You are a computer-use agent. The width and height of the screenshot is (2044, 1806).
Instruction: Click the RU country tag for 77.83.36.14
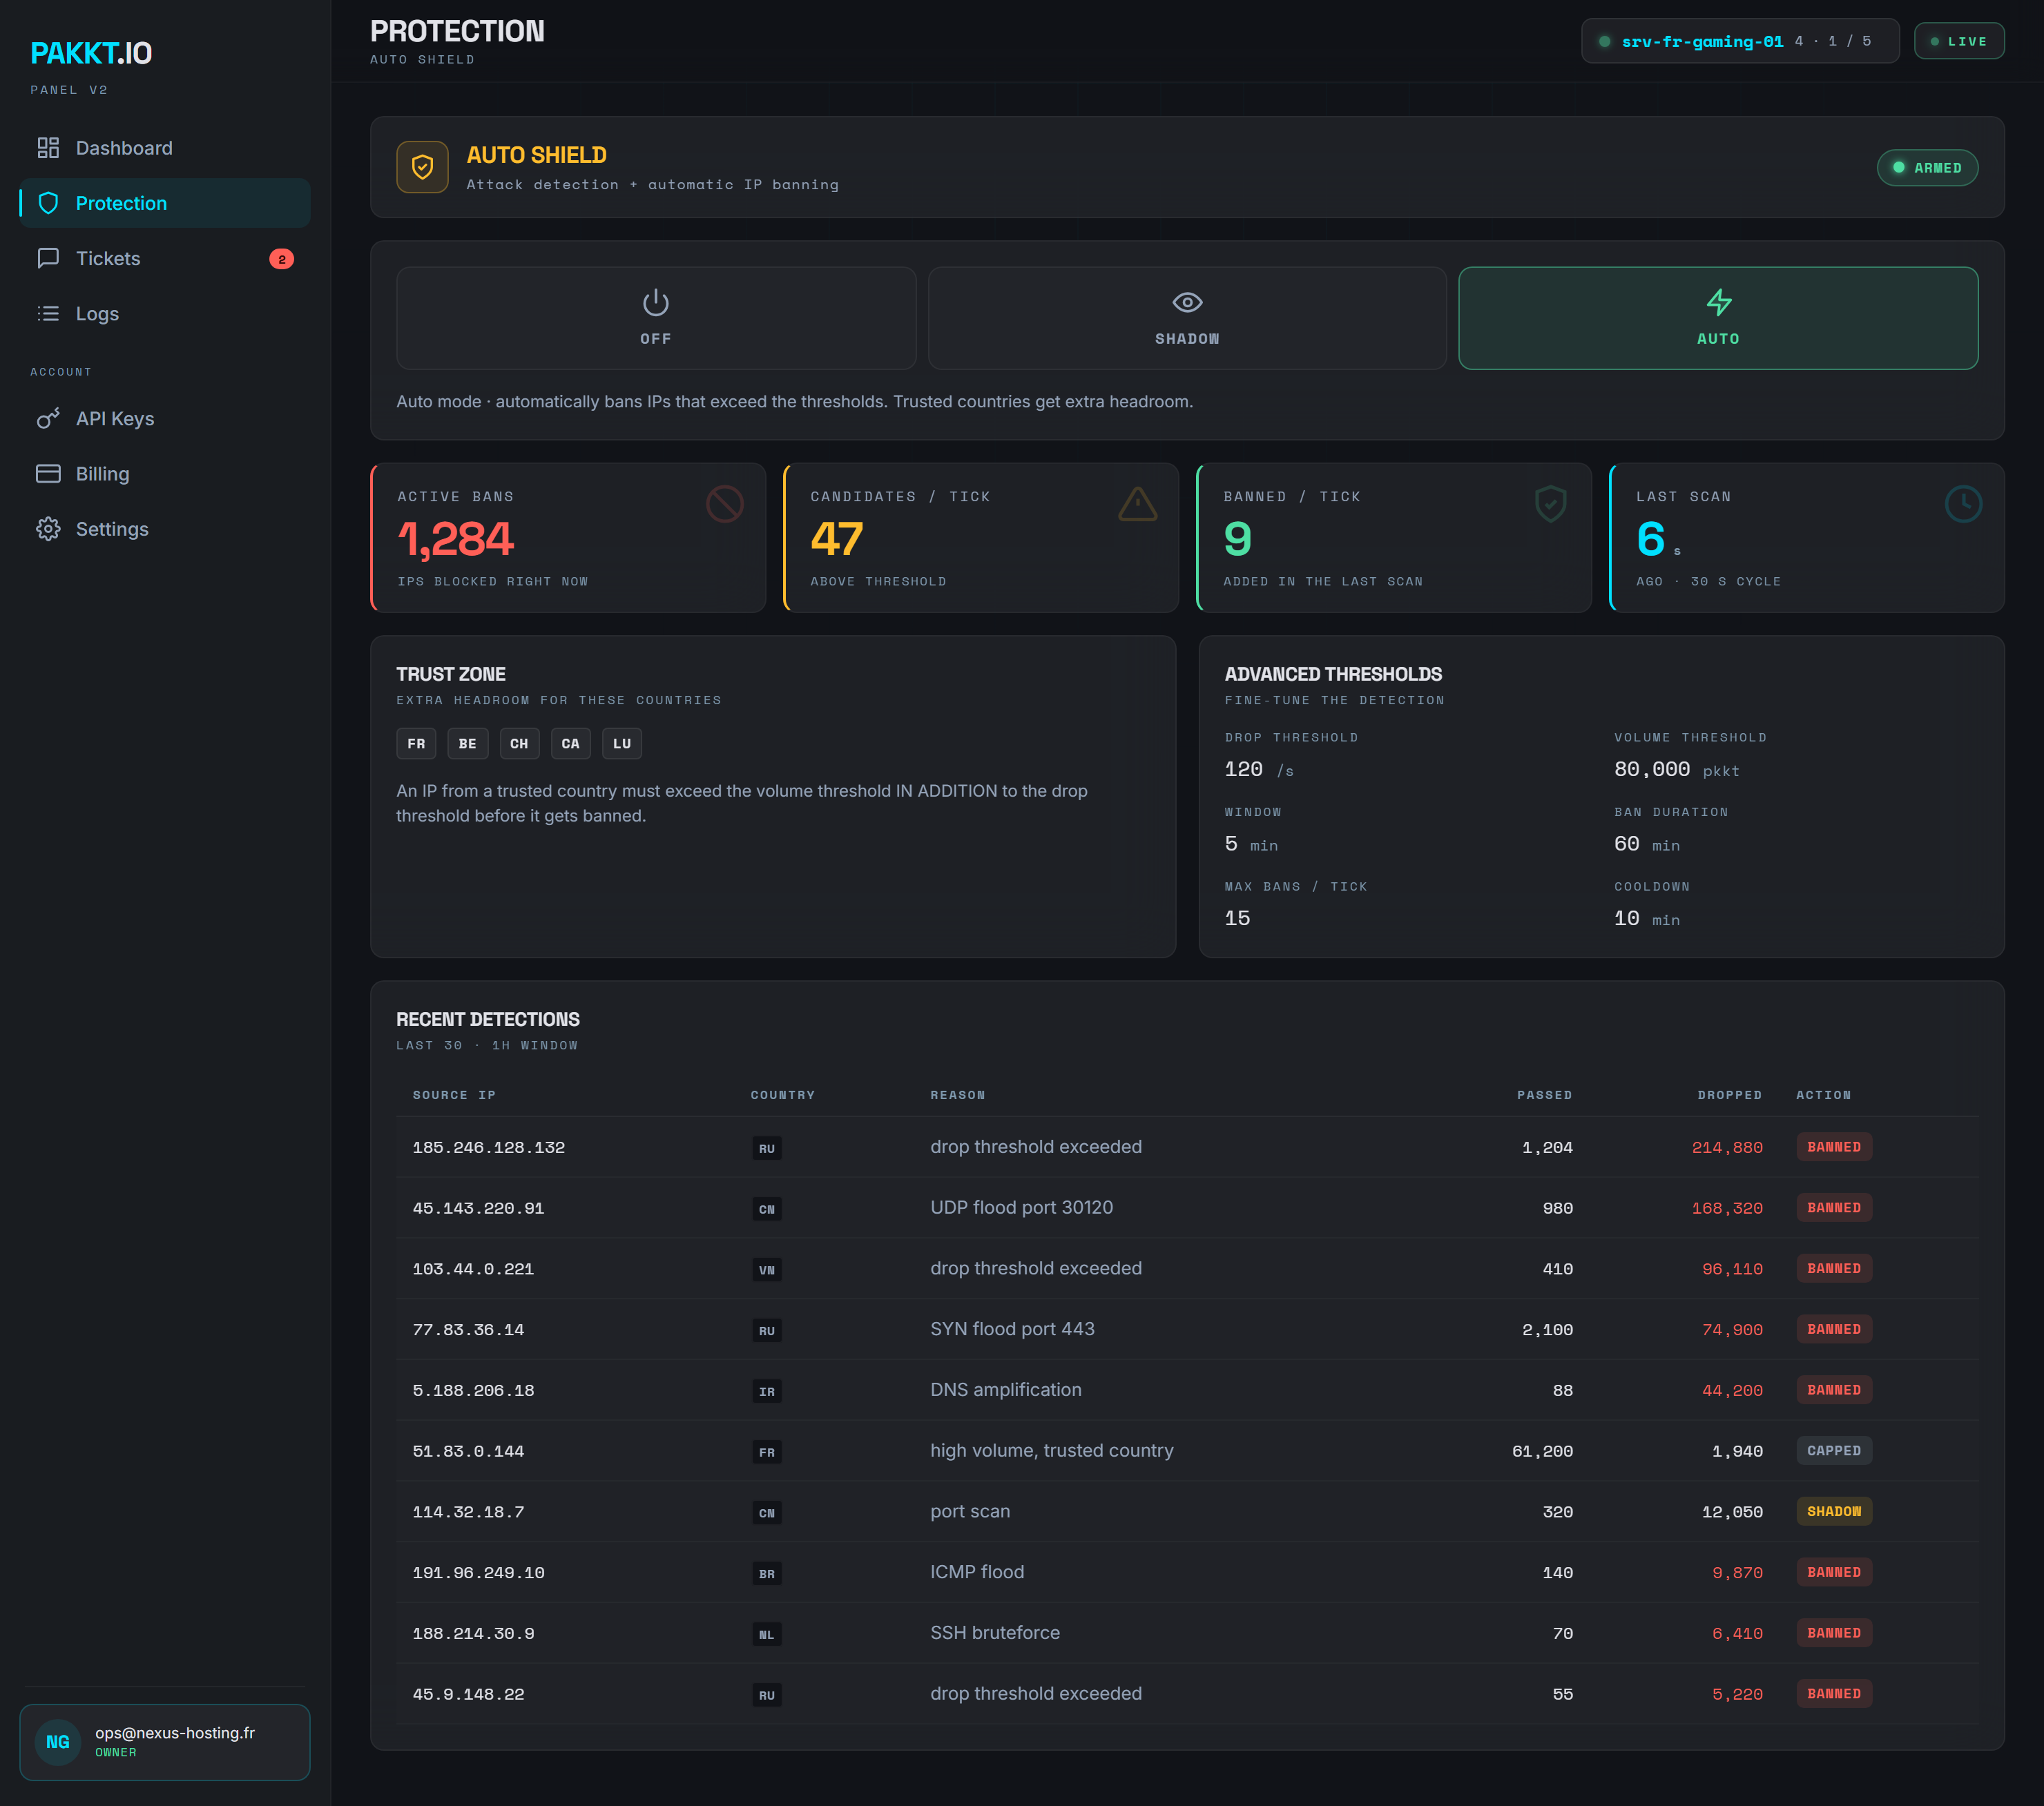767,1330
